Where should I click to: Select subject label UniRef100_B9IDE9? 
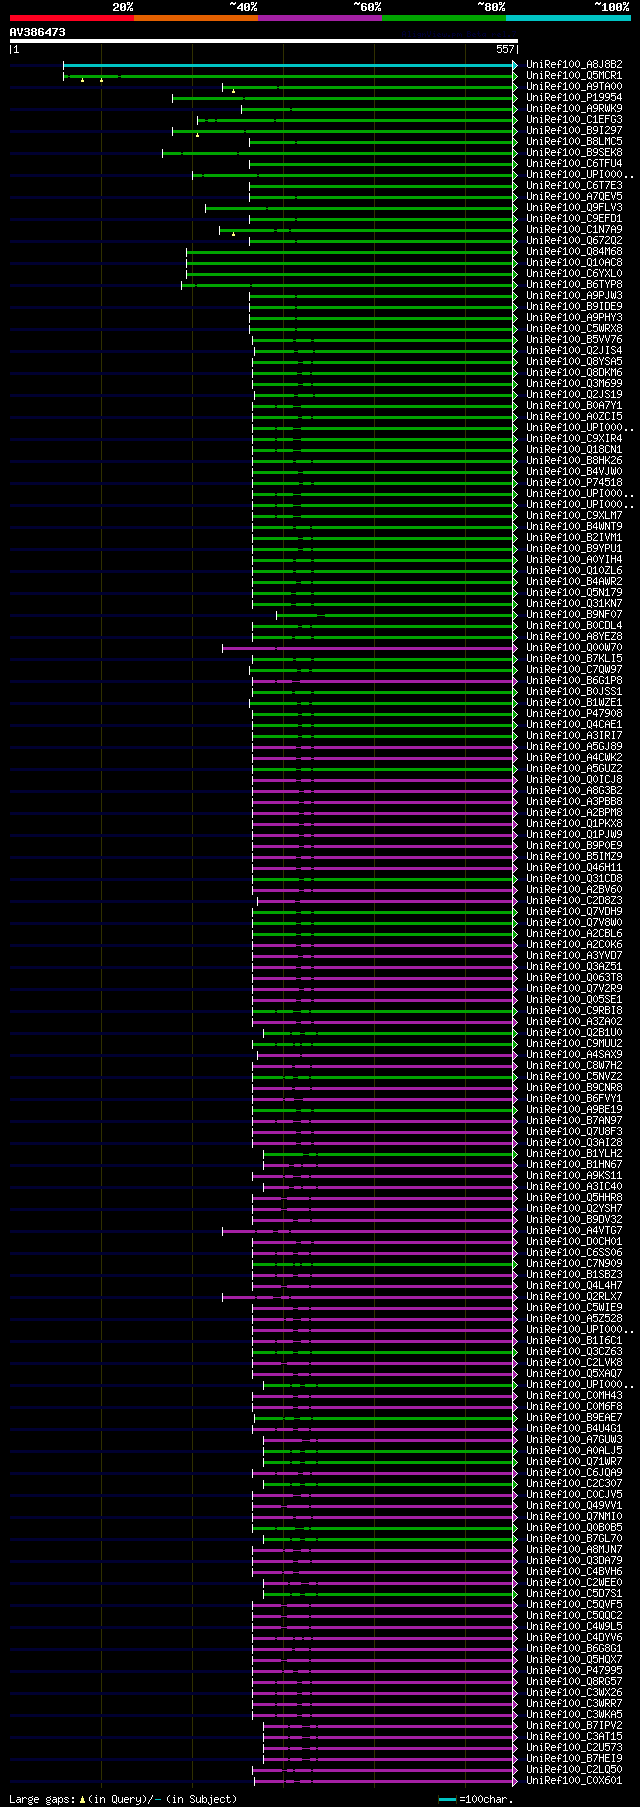pos(574,307)
